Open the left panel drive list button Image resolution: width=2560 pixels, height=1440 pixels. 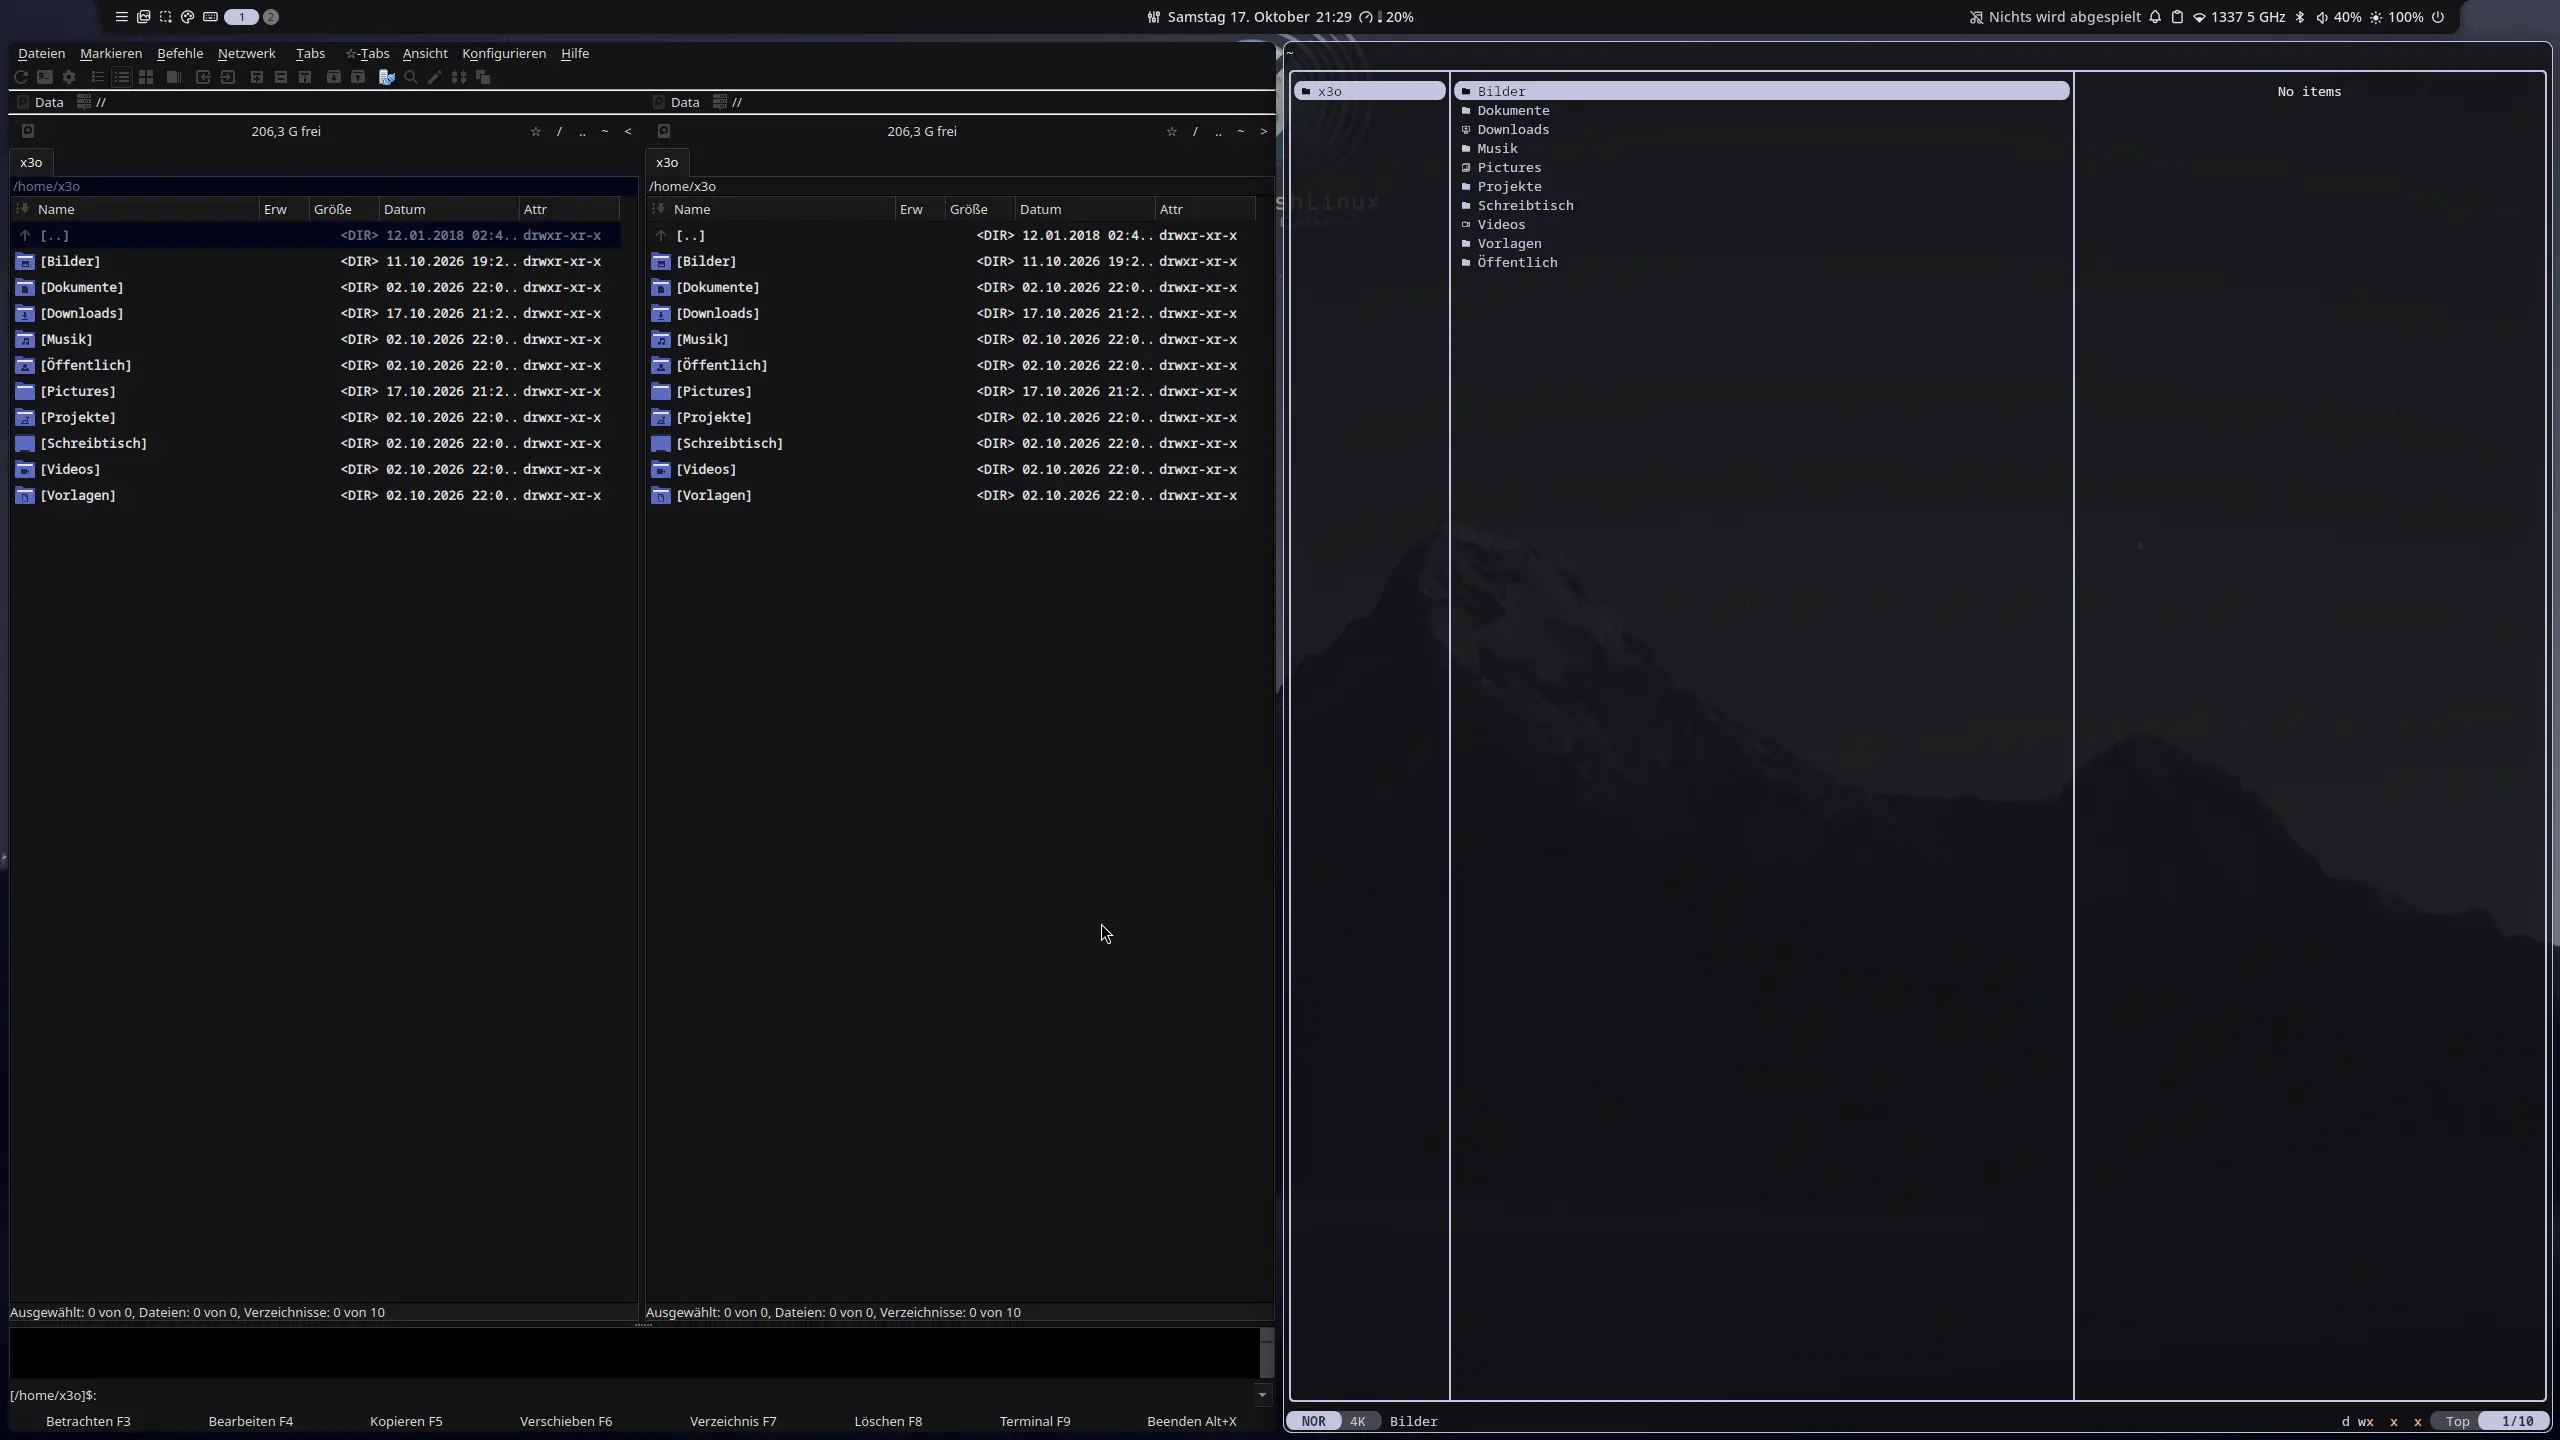[28, 131]
